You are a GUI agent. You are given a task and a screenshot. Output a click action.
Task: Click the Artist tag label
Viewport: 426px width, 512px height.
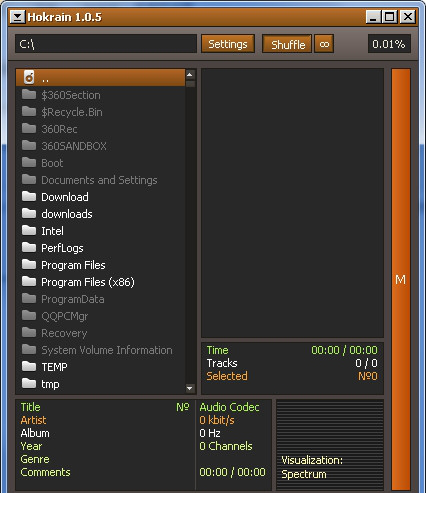[x=33, y=420]
